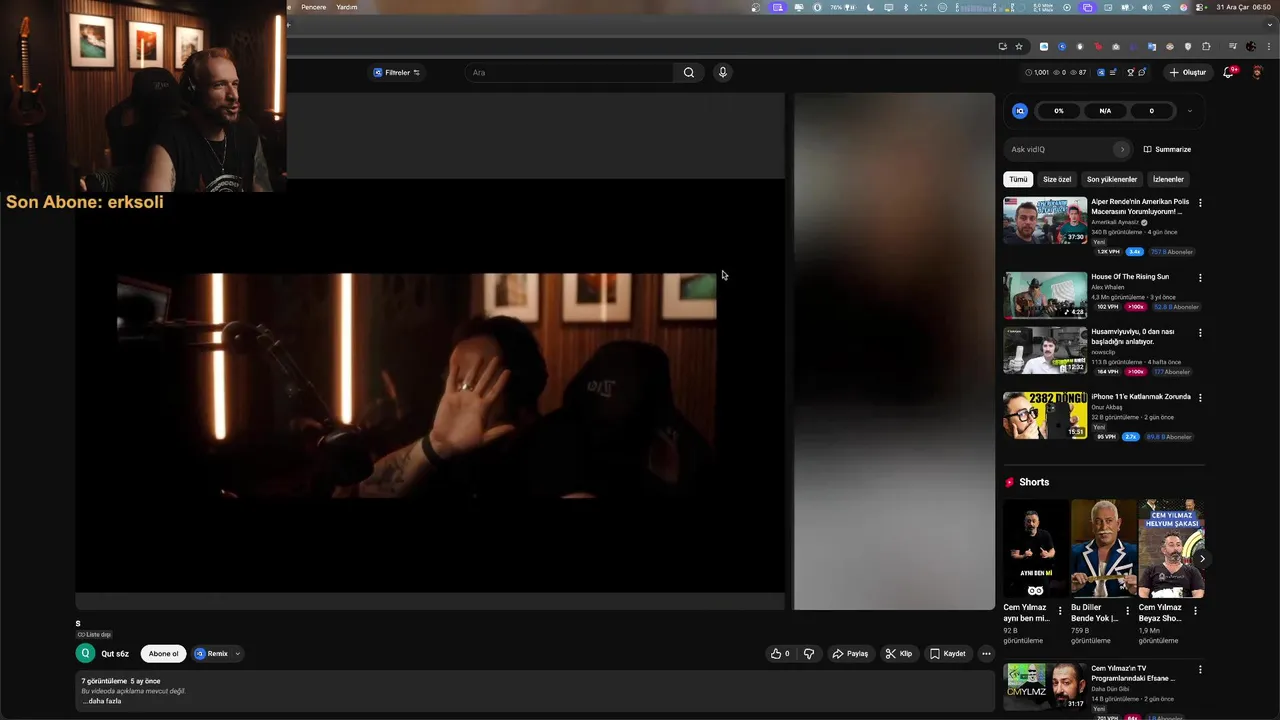This screenshot has width=1280, height=720.
Task: Open vidIQ chat bubble icon in header
Action: point(1142,72)
